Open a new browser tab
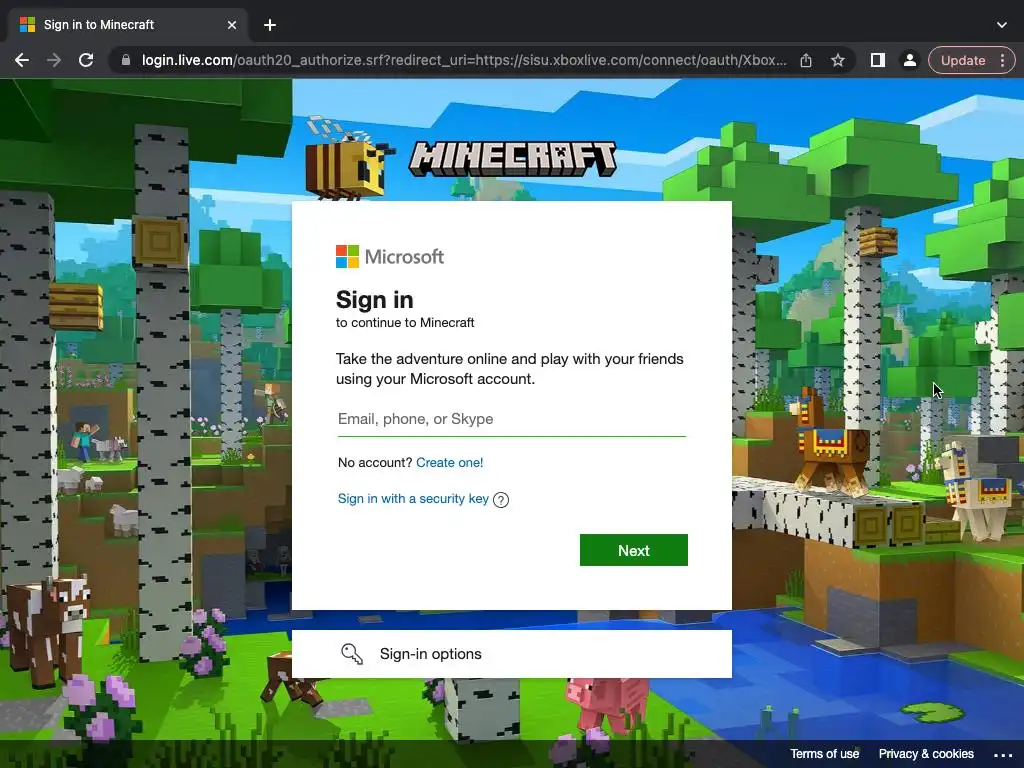Screen dimensions: 1024x768 coord(270,25)
